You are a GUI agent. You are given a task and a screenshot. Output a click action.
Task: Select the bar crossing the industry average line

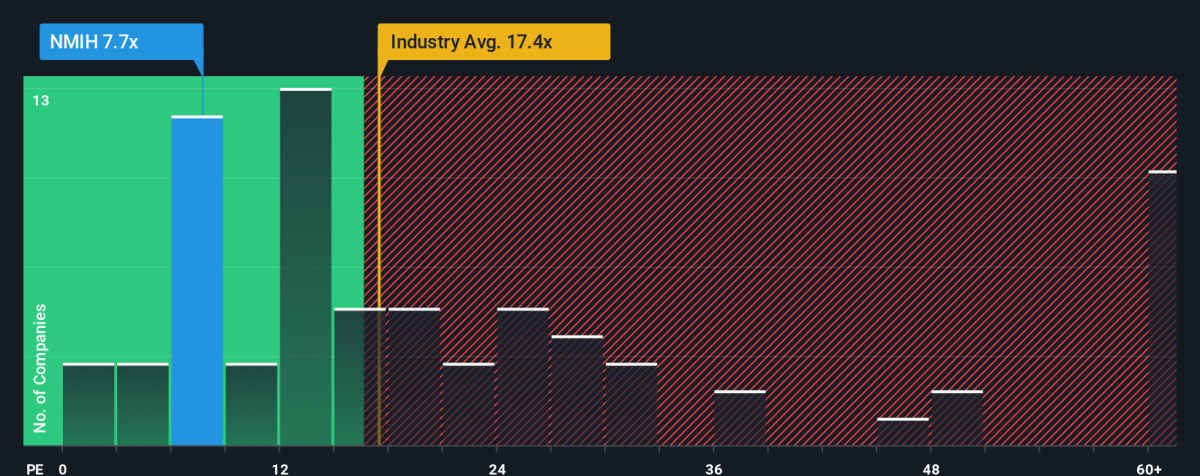(360, 377)
